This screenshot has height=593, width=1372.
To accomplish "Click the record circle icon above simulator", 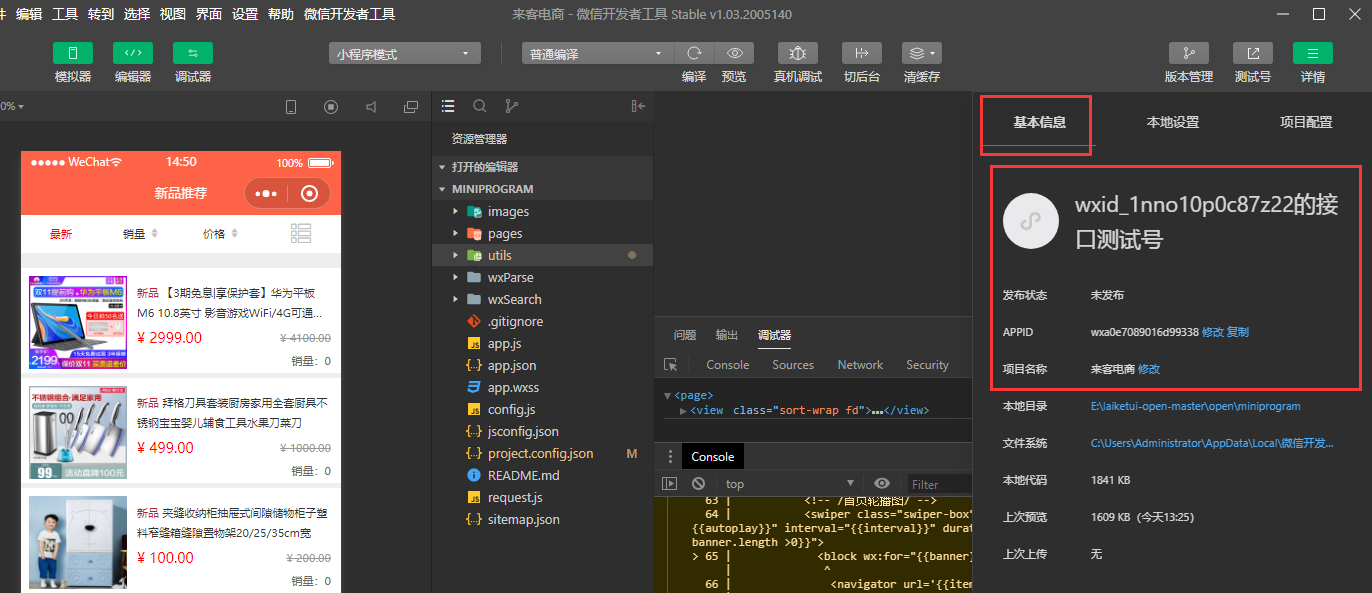I will point(331,107).
